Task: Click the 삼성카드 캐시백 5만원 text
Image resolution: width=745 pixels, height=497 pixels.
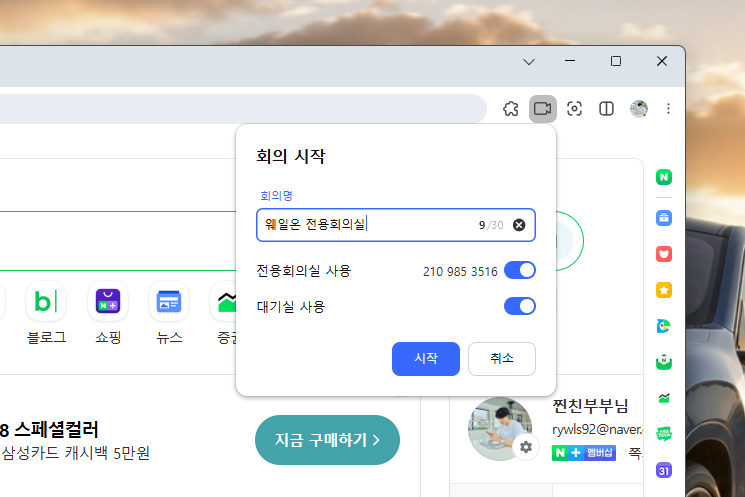Action: coord(76,453)
